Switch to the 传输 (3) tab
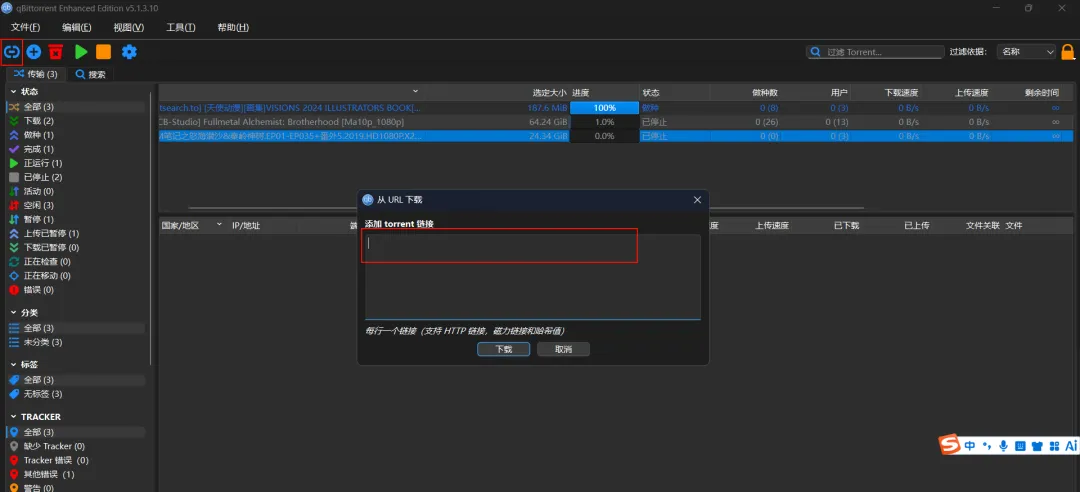This screenshot has height=492, width=1080. coord(36,74)
